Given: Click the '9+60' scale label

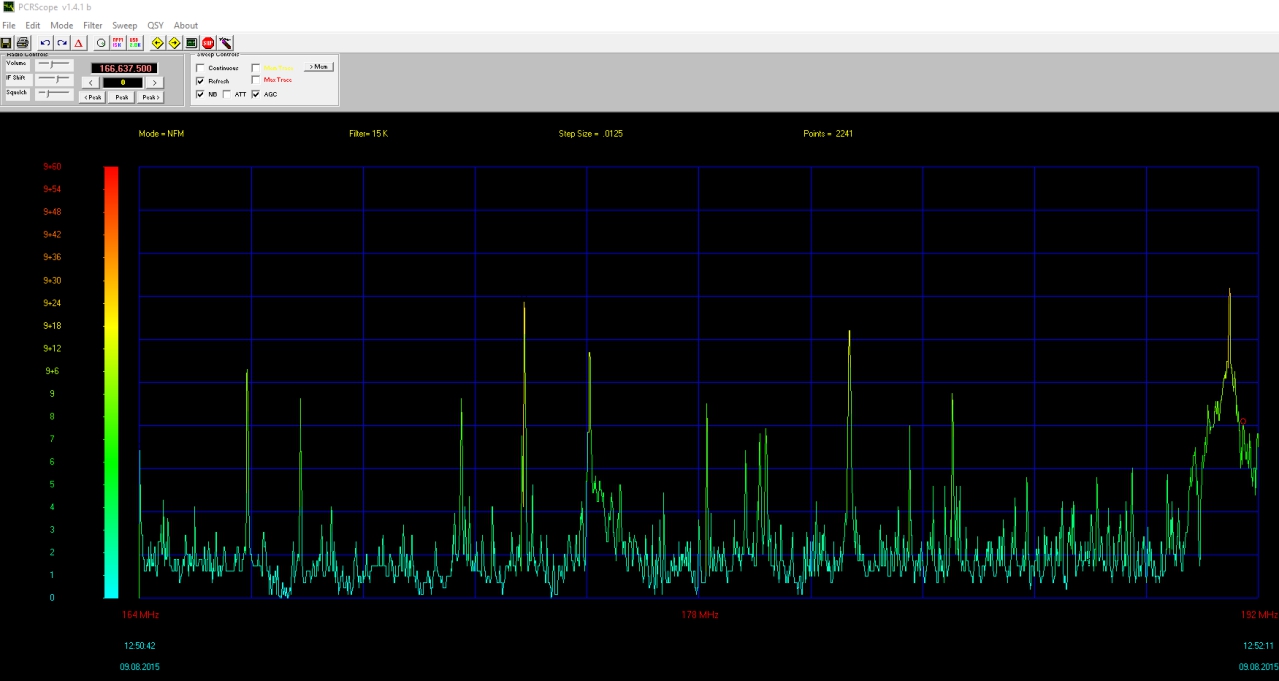Looking at the screenshot, I should [52, 166].
